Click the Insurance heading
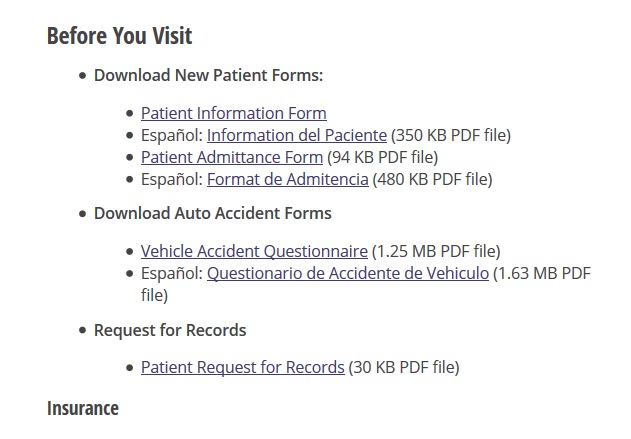Image resolution: width=631 pixels, height=439 pixels. [x=83, y=408]
